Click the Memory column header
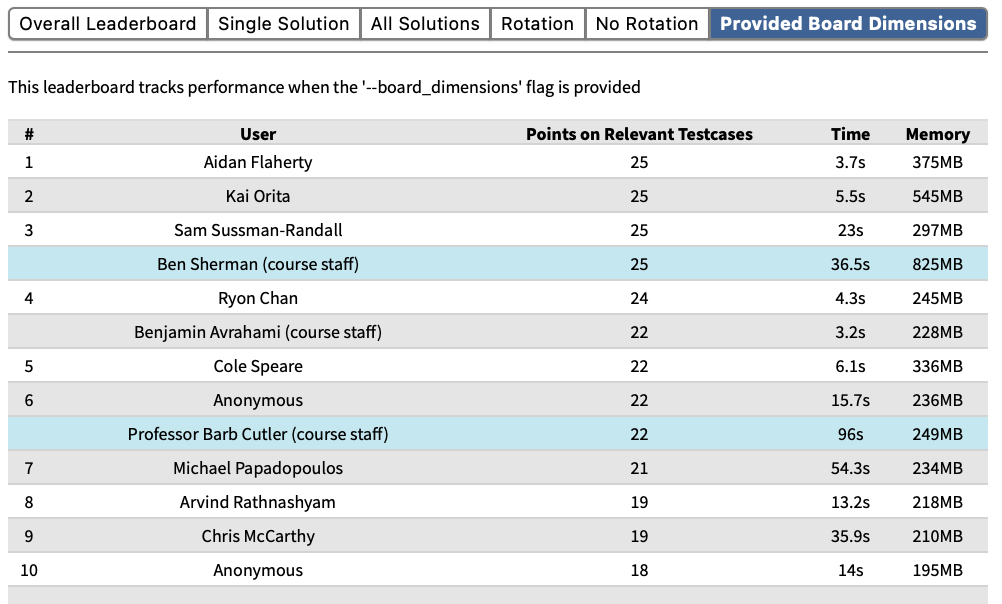The width and height of the screenshot is (1002, 604). [x=937, y=134]
